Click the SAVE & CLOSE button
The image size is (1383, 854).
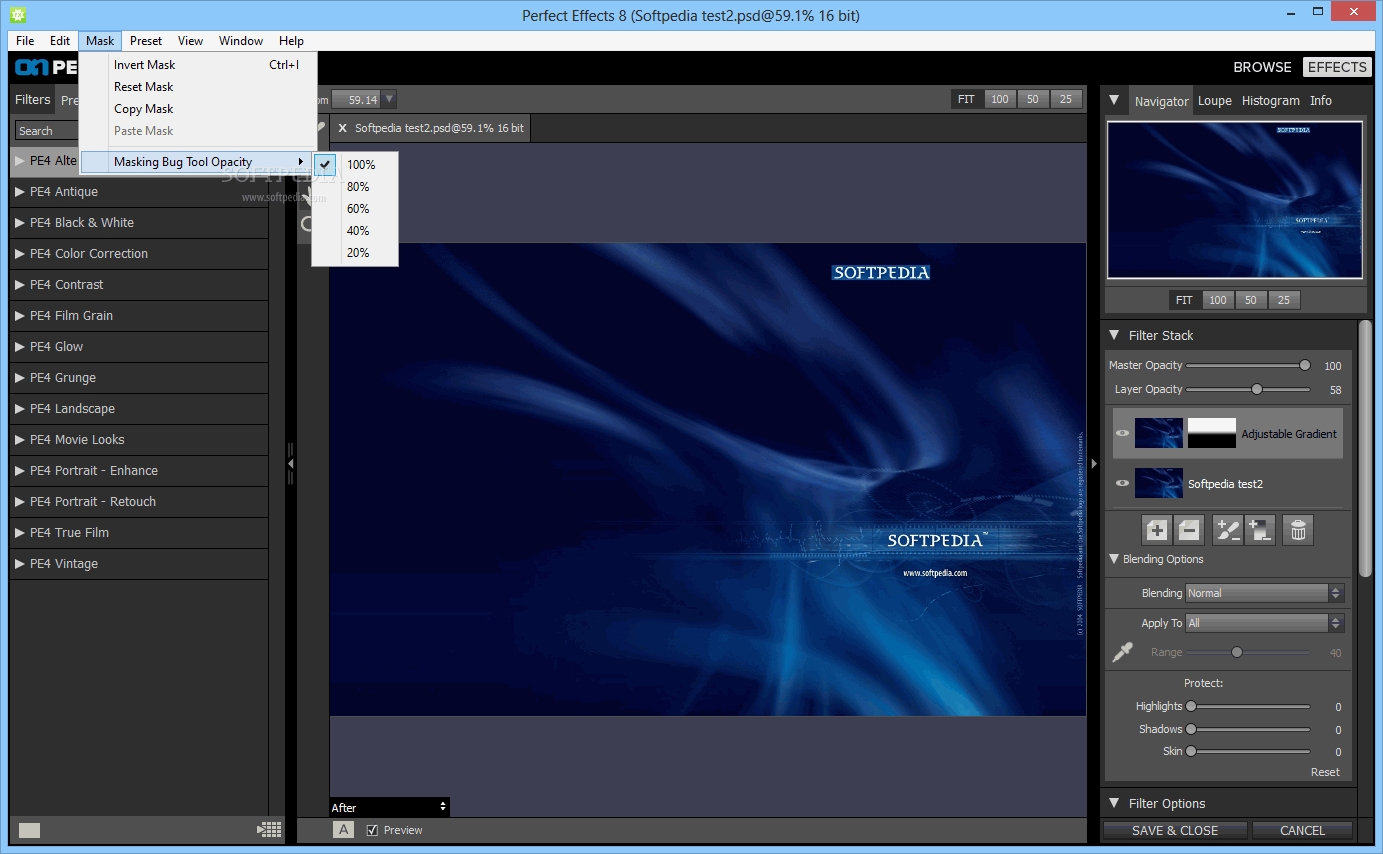pyautogui.click(x=1175, y=830)
